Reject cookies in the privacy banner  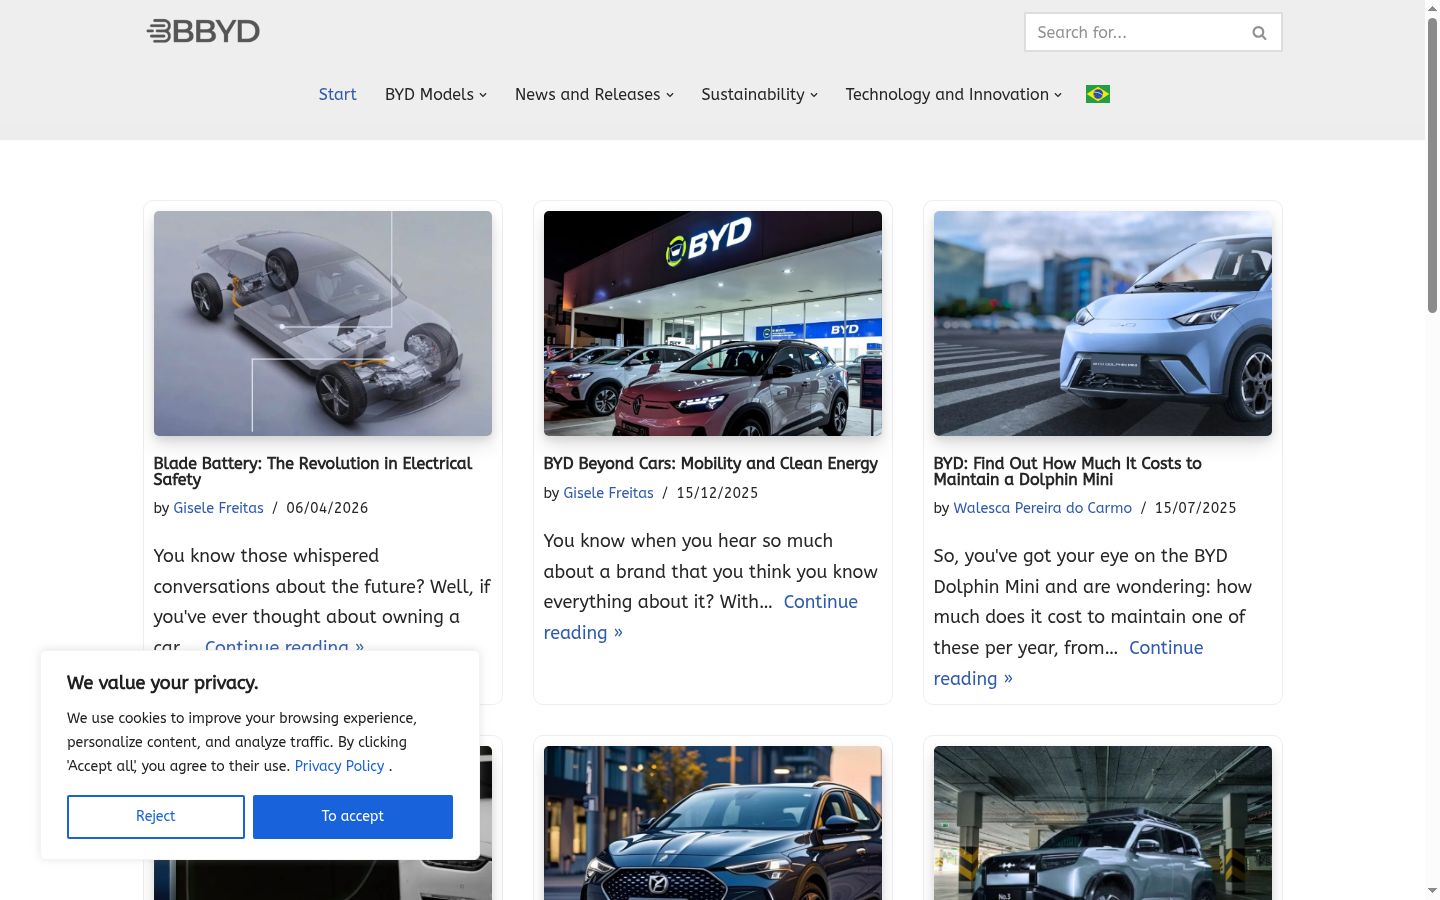coord(156,817)
